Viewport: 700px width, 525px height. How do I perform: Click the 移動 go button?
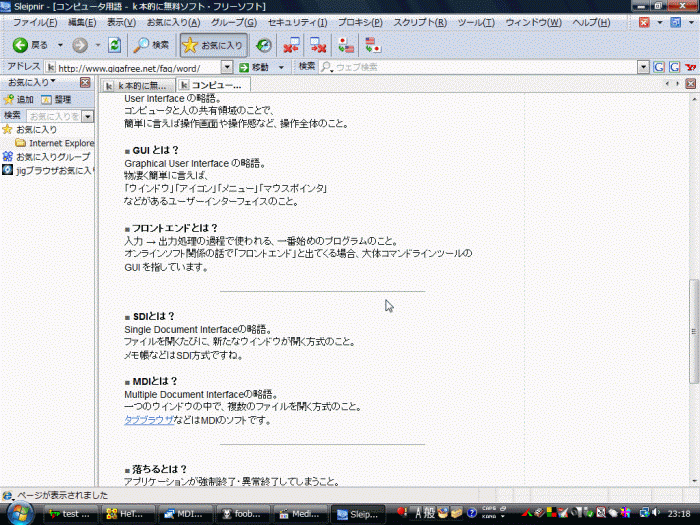(x=254, y=68)
